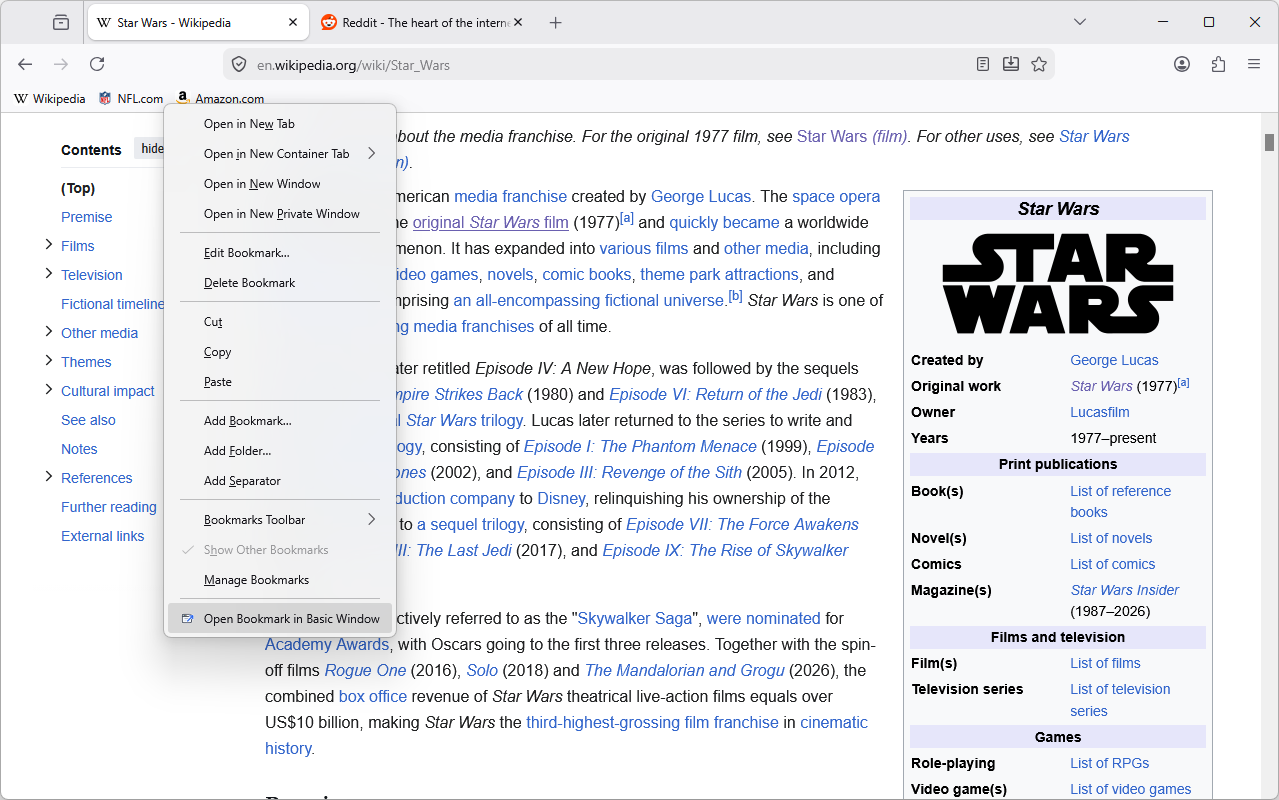Choose Open in New Tab

[280, 124]
